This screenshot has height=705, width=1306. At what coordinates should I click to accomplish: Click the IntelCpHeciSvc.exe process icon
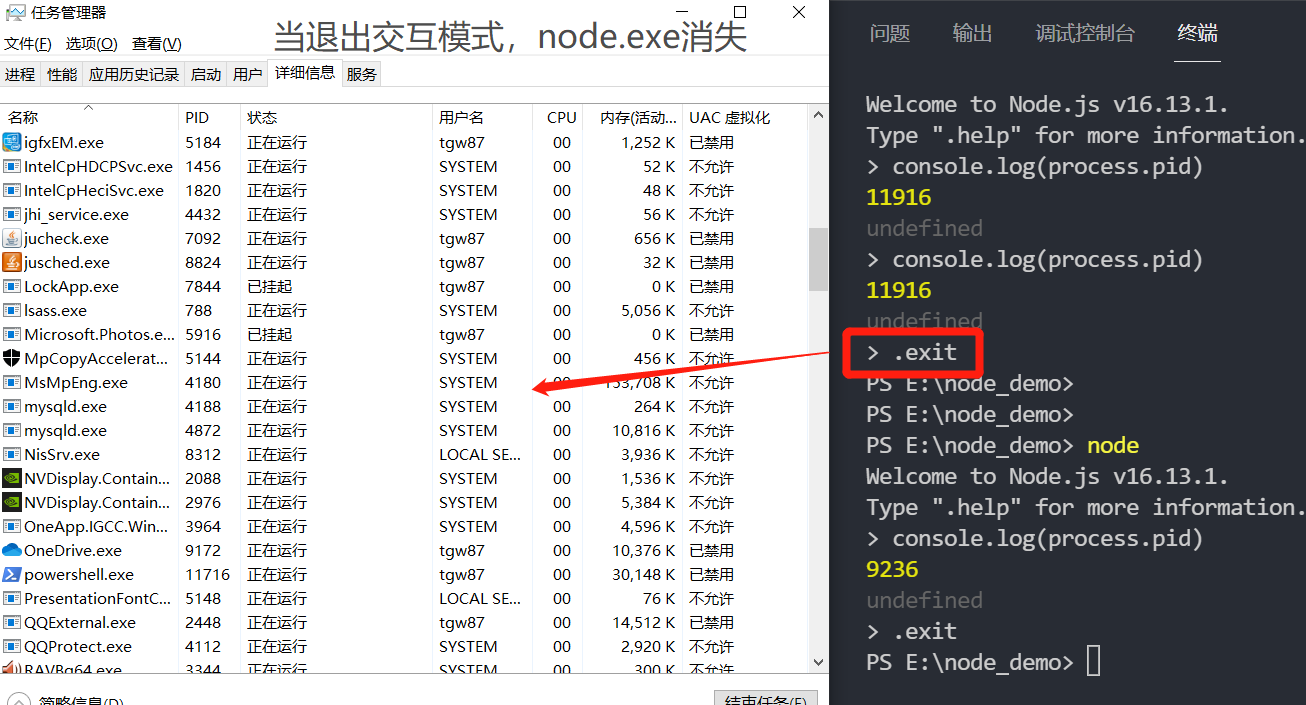(x=12, y=190)
